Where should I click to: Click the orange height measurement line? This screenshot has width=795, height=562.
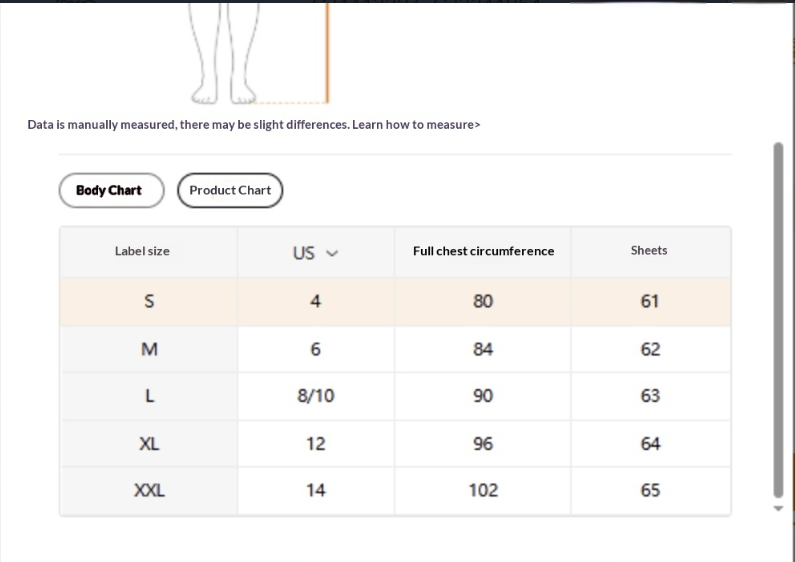pos(326,50)
